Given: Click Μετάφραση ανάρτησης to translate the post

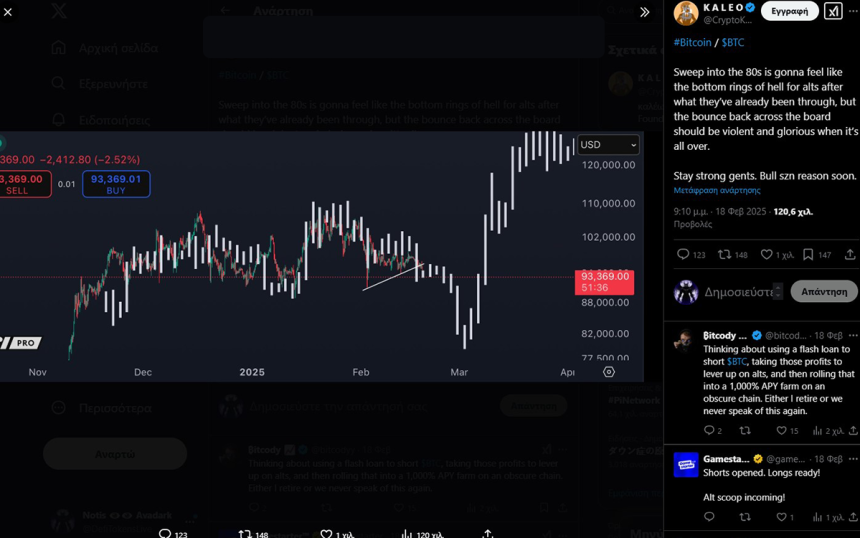Looking at the screenshot, I should point(717,190).
